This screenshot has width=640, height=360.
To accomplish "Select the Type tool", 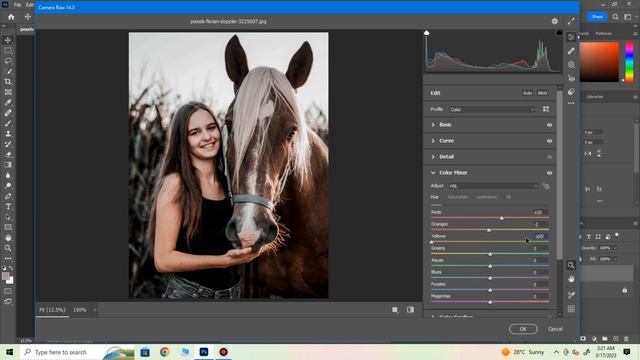I will pyautogui.click(x=8, y=207).
